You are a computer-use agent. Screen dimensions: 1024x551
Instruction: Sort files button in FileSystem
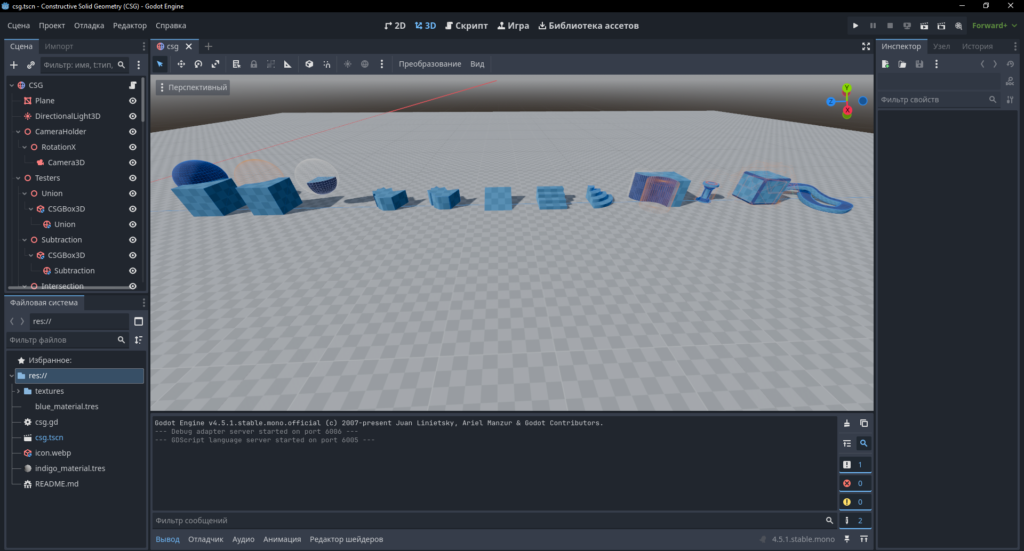pos(138,339)
